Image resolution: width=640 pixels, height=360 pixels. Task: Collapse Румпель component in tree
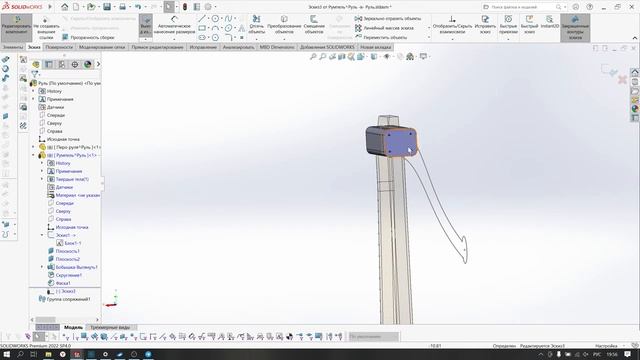pos(33,155)
